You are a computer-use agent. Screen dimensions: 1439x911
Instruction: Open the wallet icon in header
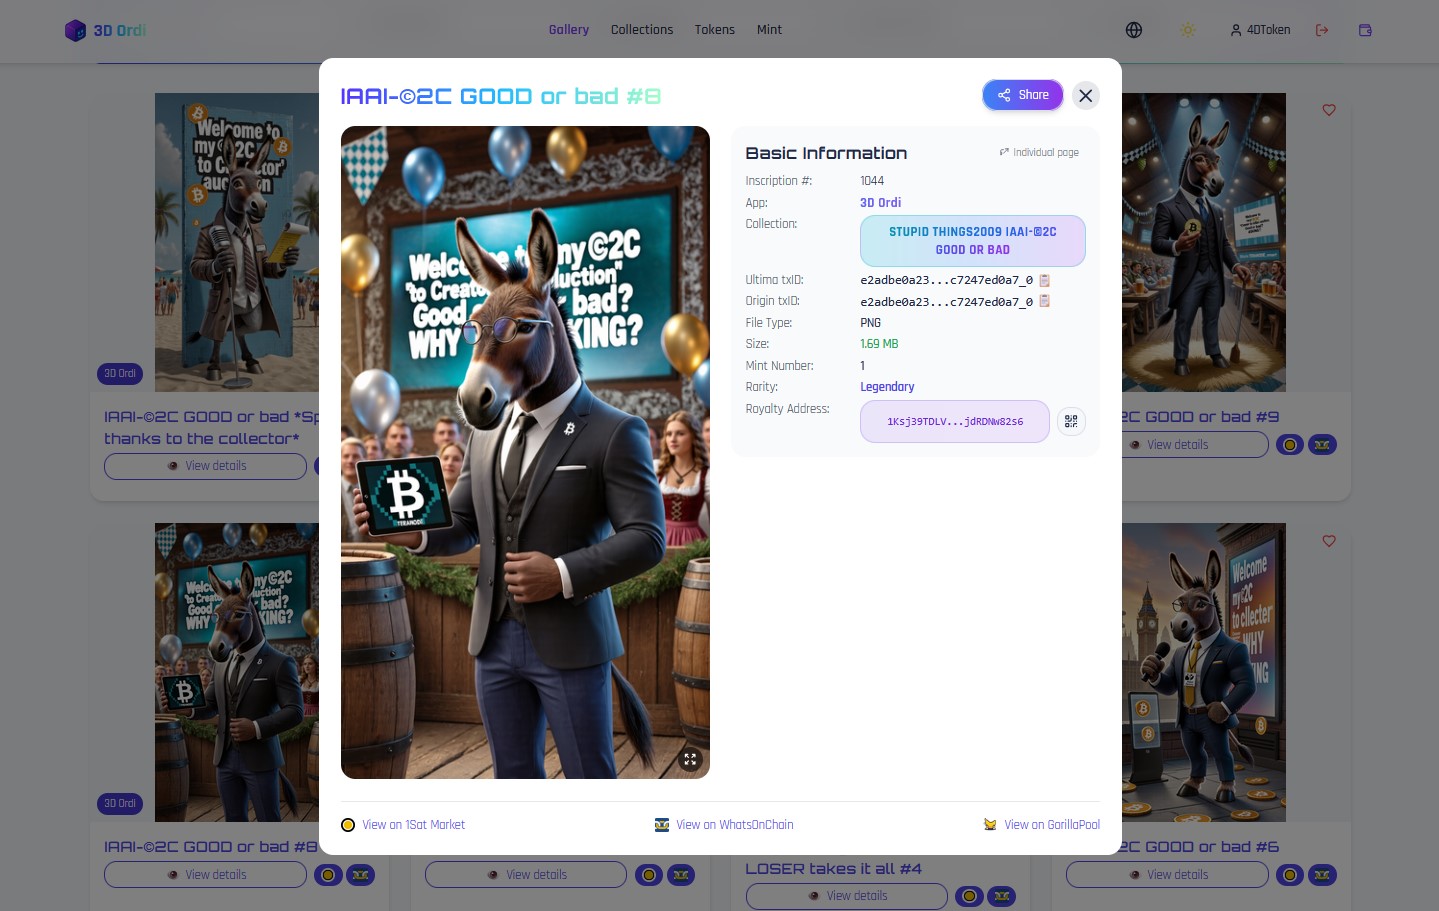pyautogui.click(x=1365, y=30)
